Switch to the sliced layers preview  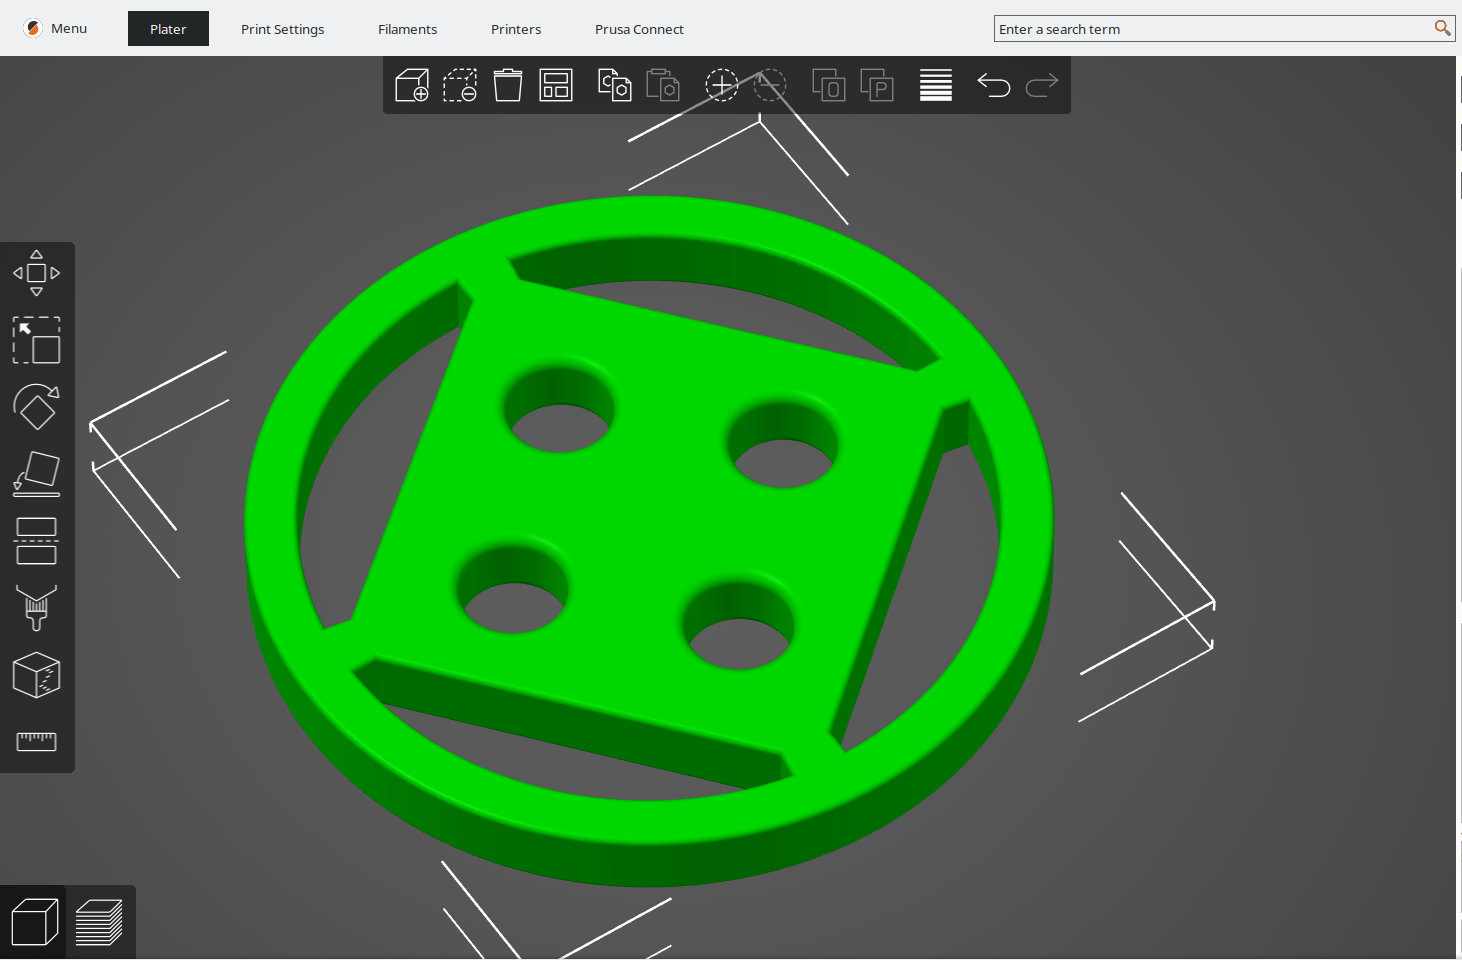[99, 922]
